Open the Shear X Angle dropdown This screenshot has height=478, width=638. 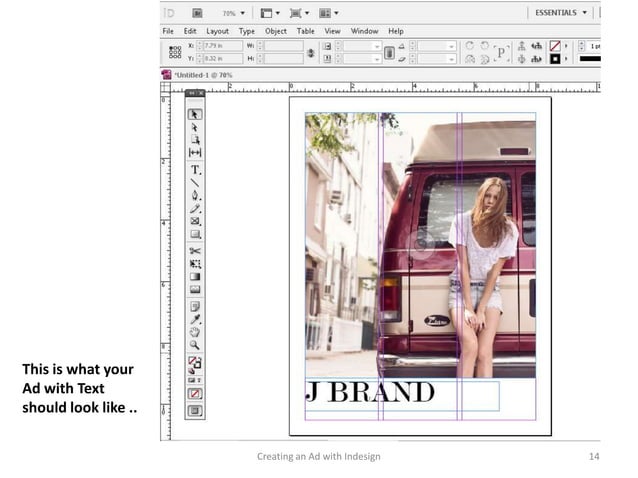point(451,59)
